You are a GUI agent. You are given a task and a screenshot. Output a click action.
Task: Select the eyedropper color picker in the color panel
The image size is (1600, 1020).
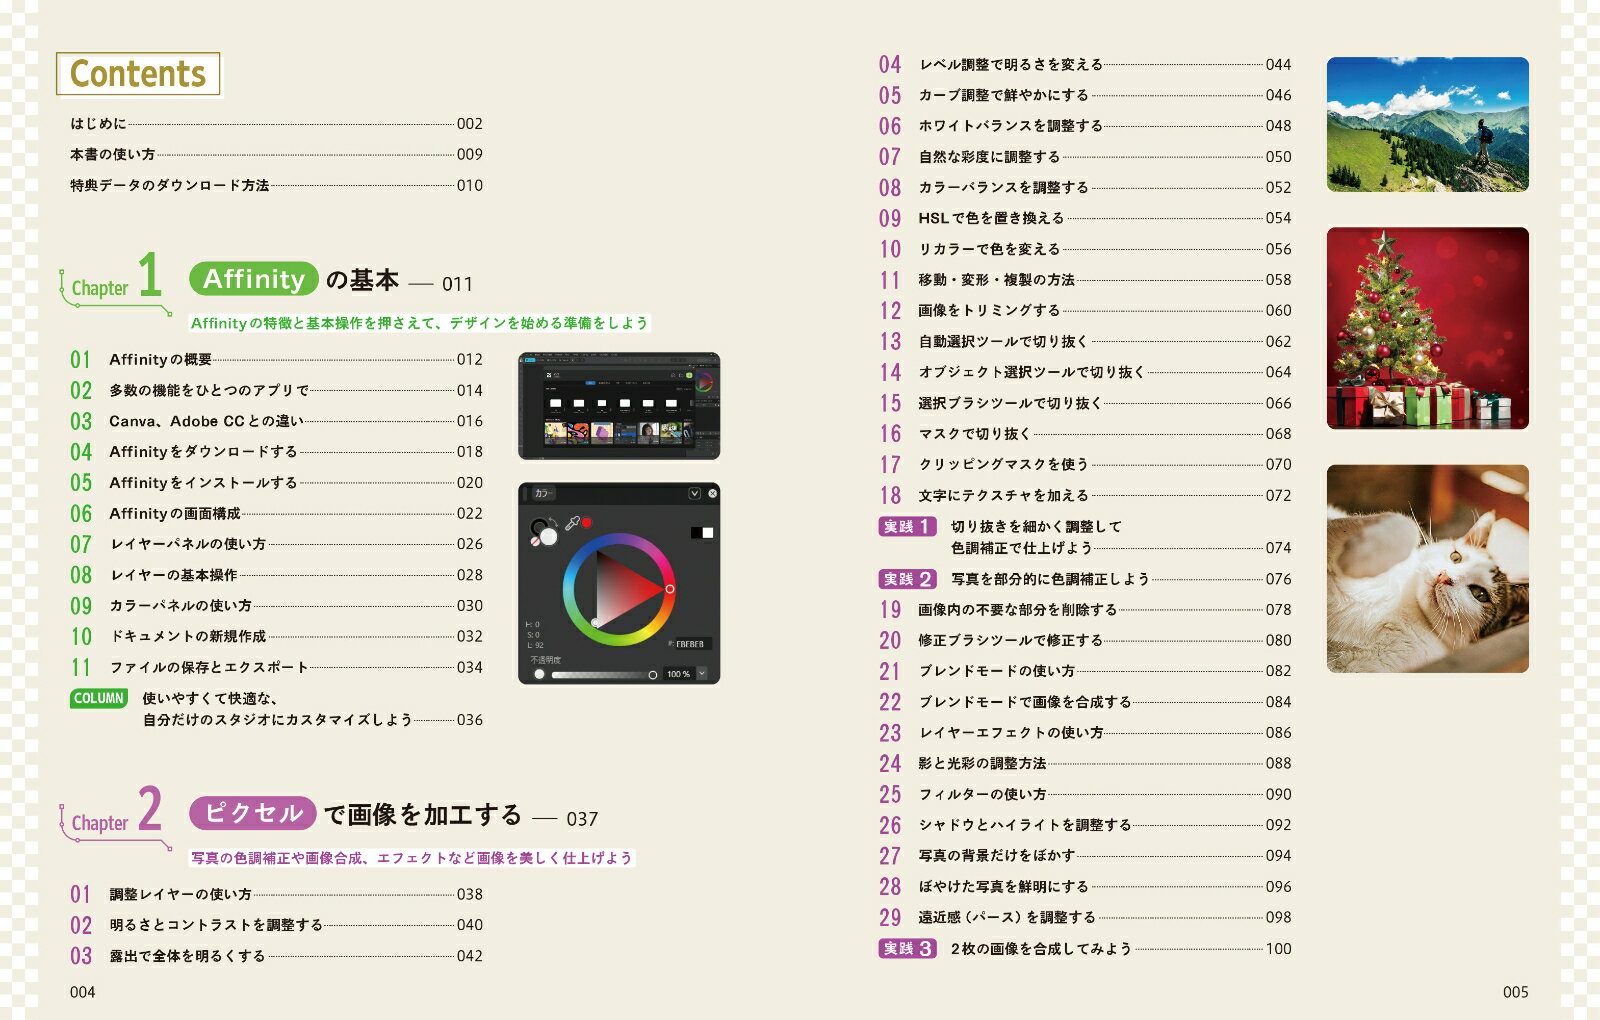[x=573, y=523]
